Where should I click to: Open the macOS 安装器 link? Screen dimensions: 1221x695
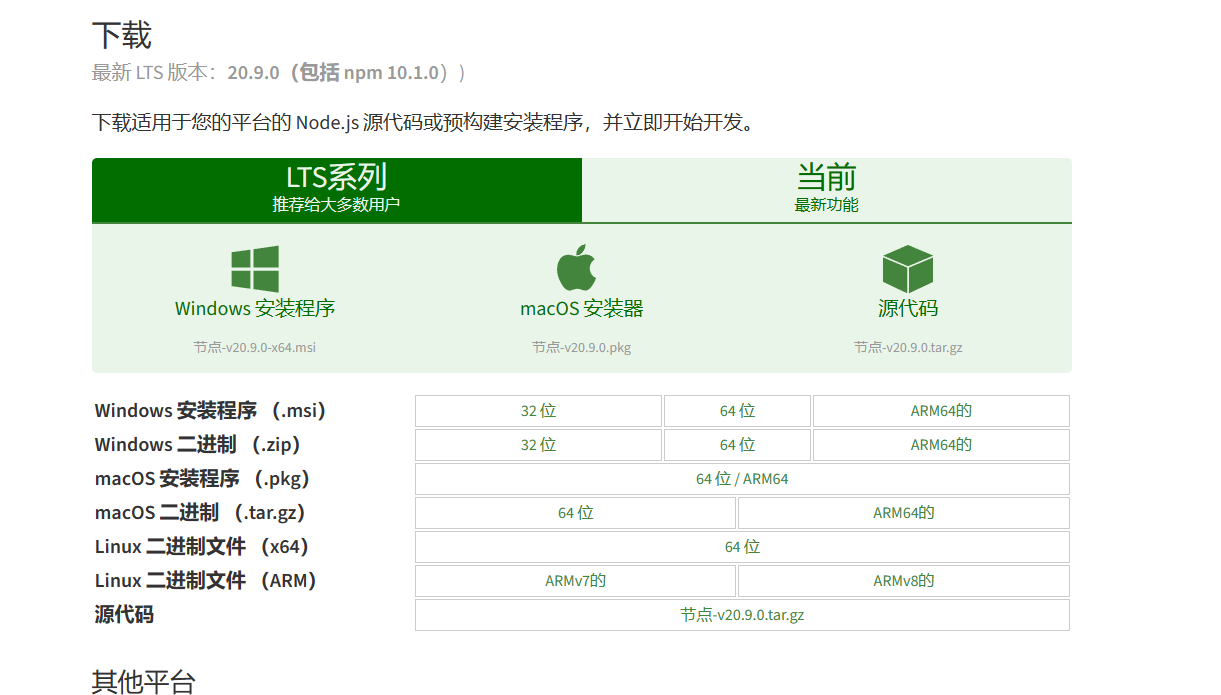click(581, 308)
